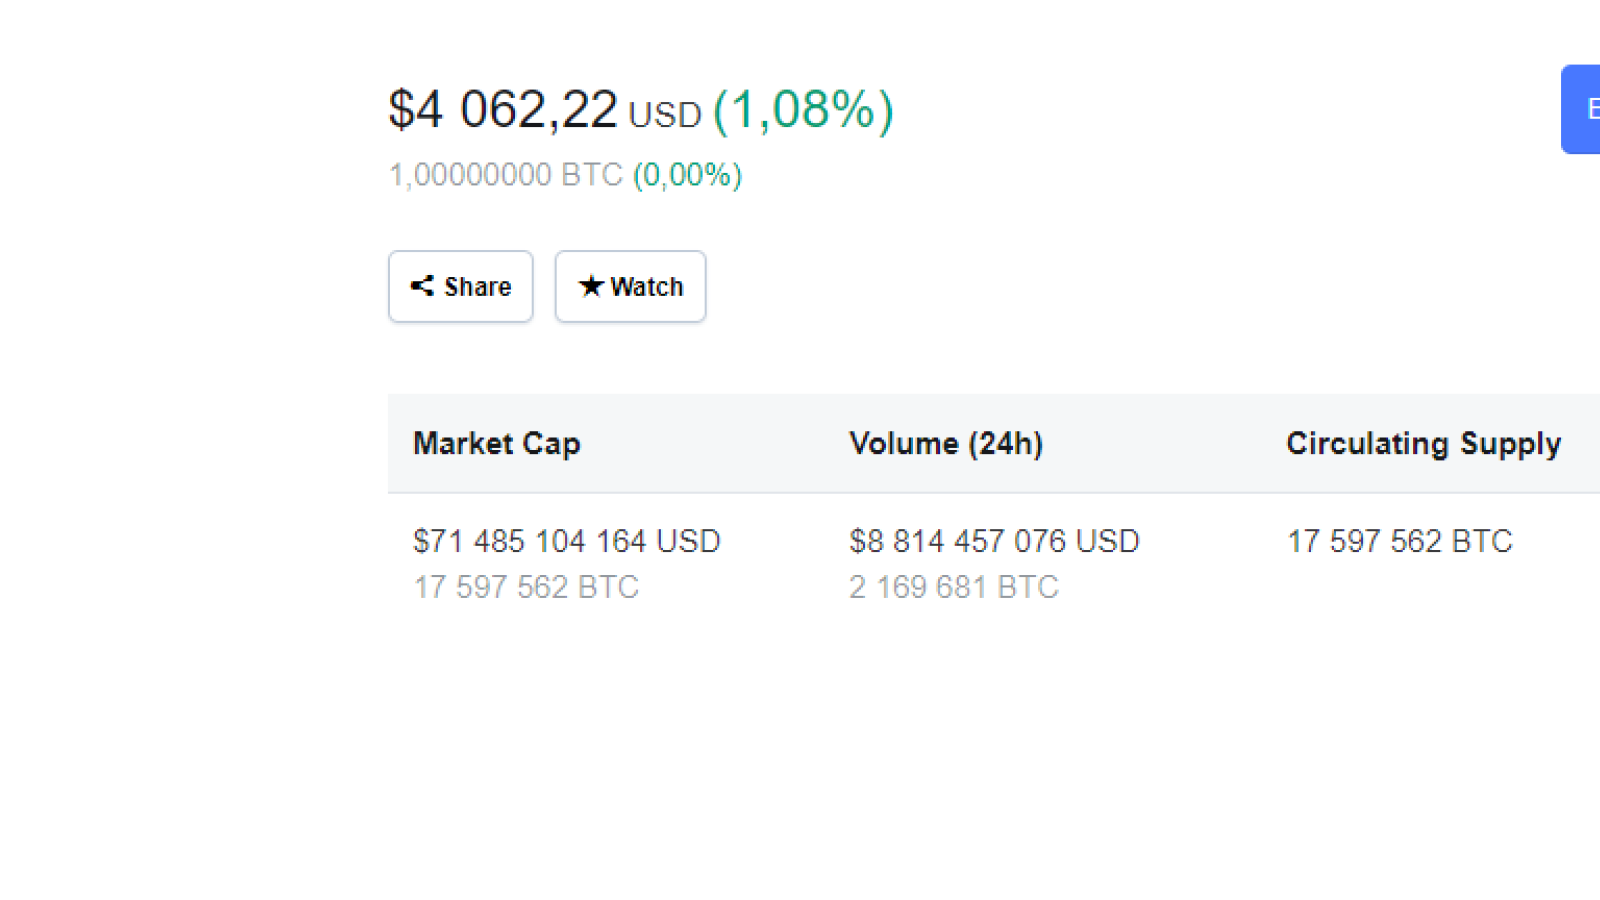Click the green 0,00% BTC change
The height and width of the screenshot is (900, 1600).
687,175
